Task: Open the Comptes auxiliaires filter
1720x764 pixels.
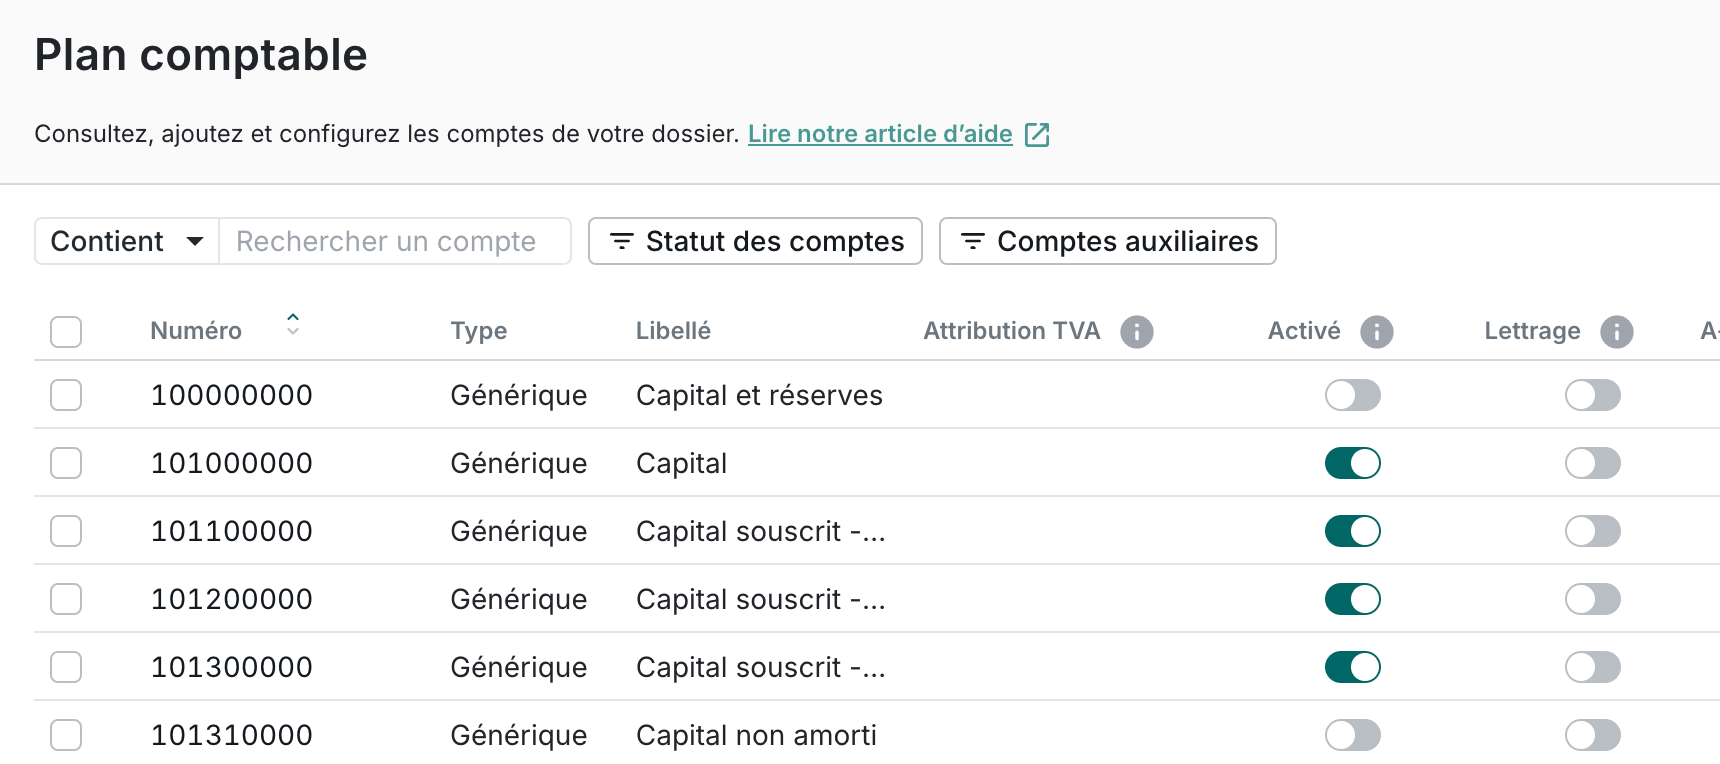Action: 1107,241
